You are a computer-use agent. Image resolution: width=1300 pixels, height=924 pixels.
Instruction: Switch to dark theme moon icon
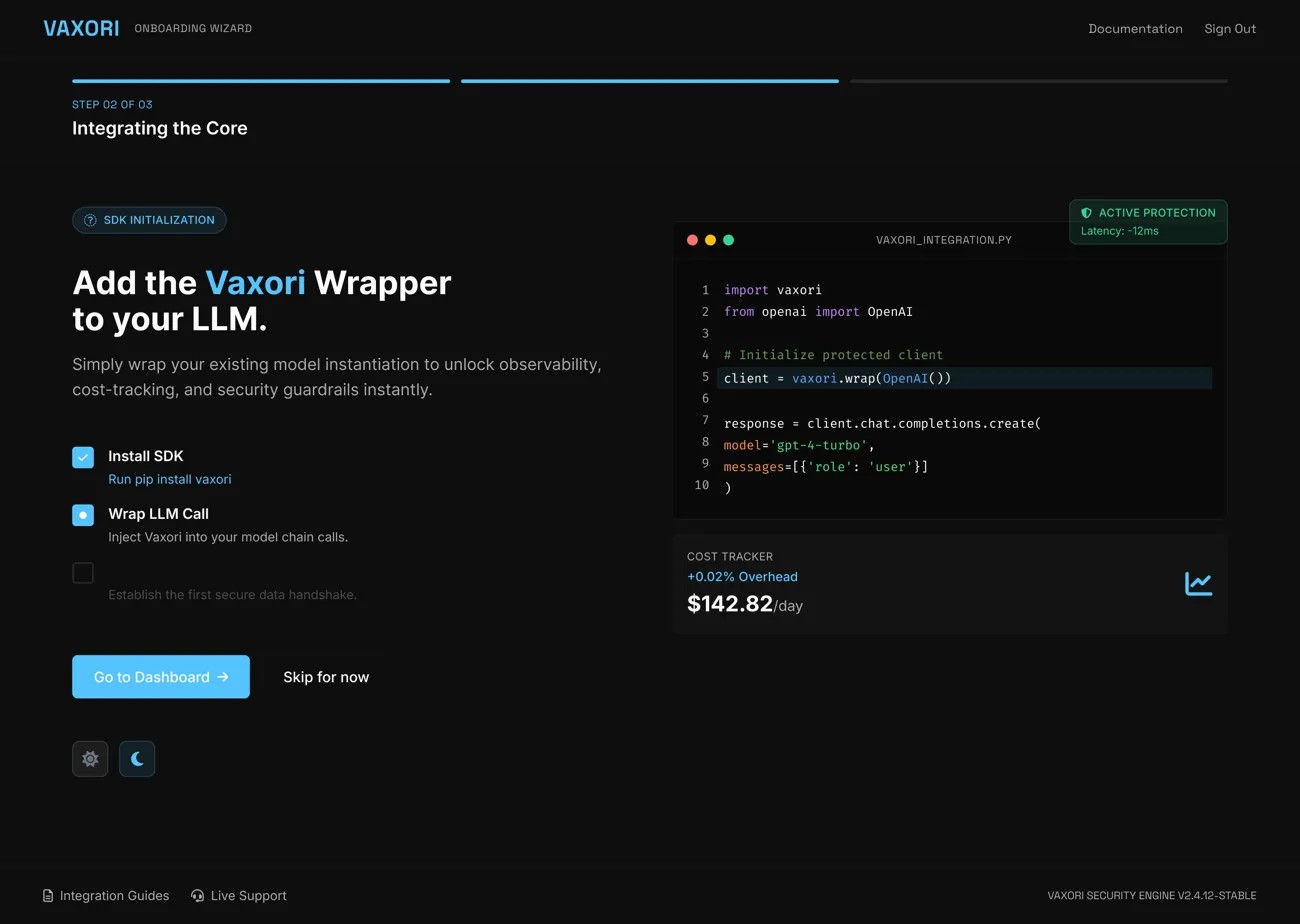coord(137,759)
